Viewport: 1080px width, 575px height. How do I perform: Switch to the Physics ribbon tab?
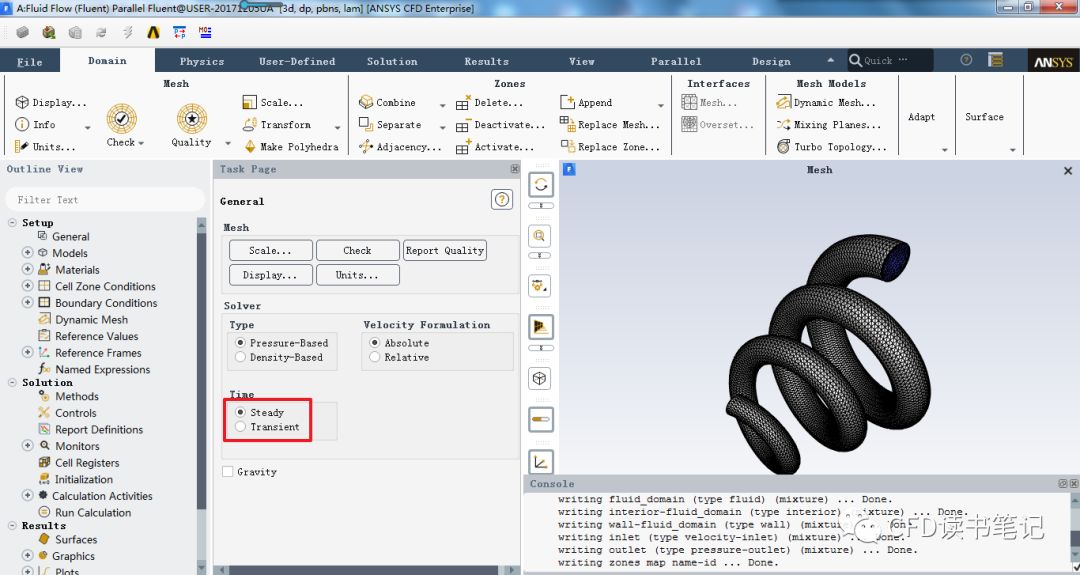pos(201,61)
